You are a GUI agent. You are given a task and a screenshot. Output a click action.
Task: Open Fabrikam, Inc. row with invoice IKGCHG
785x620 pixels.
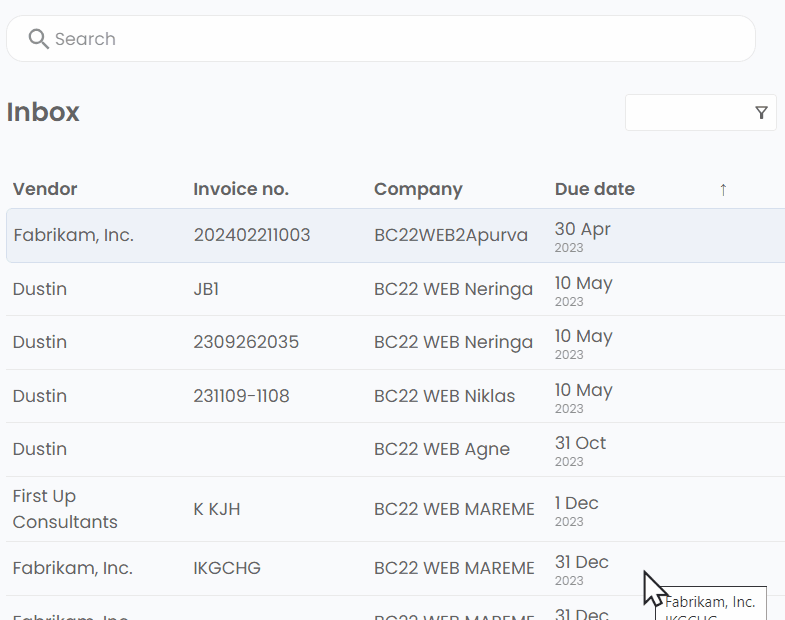[396, 568]
